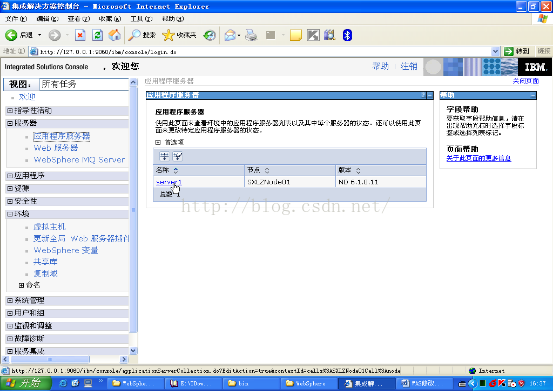Print the page with the printer icon

point(251,35)
